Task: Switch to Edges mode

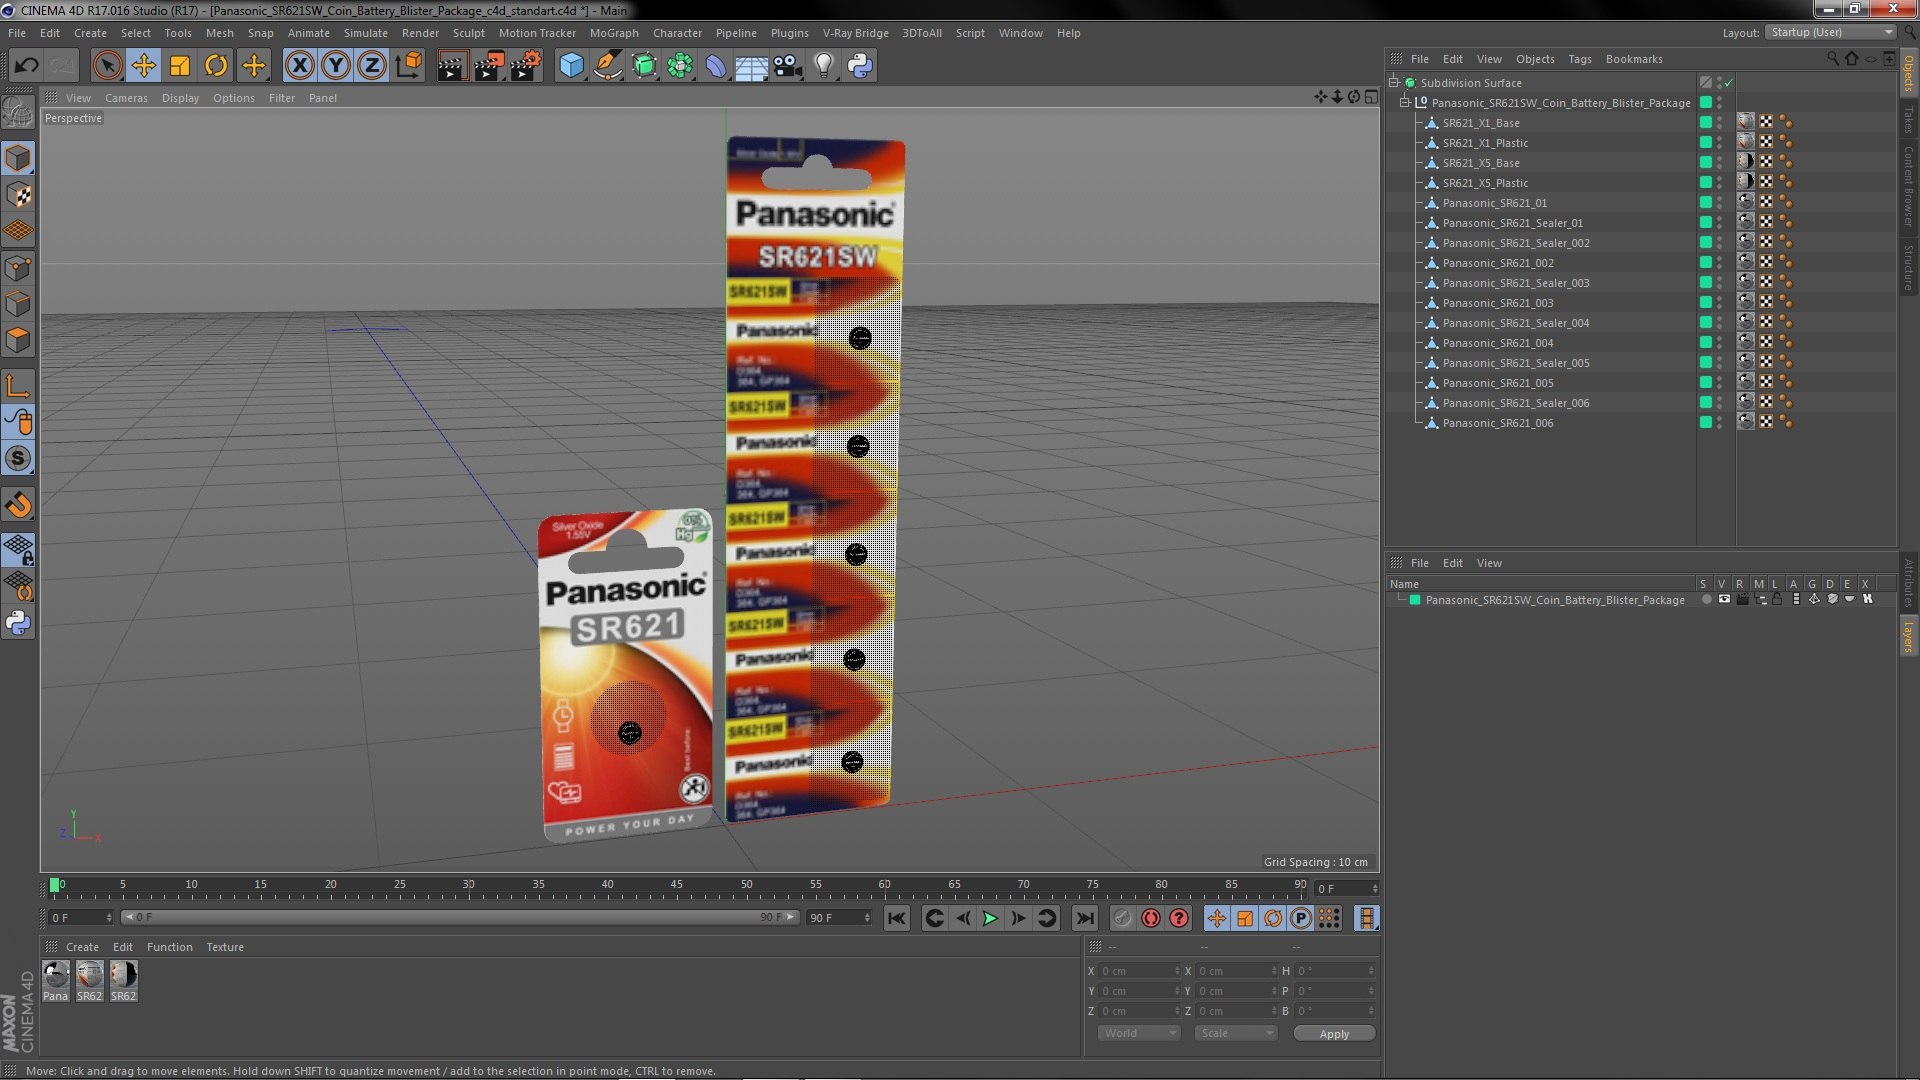Action: pos(18,304)
